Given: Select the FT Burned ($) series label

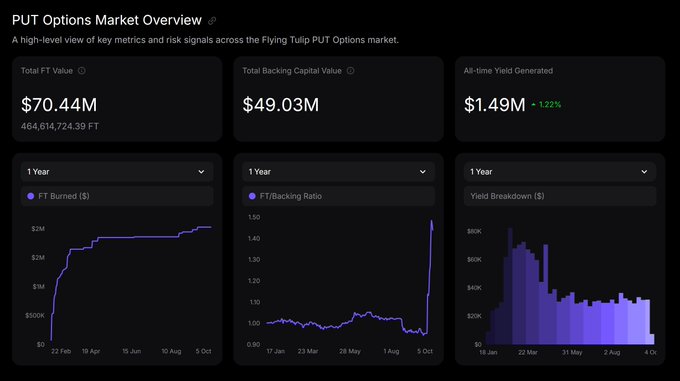Looking at the screenshot, I should 64,196.
